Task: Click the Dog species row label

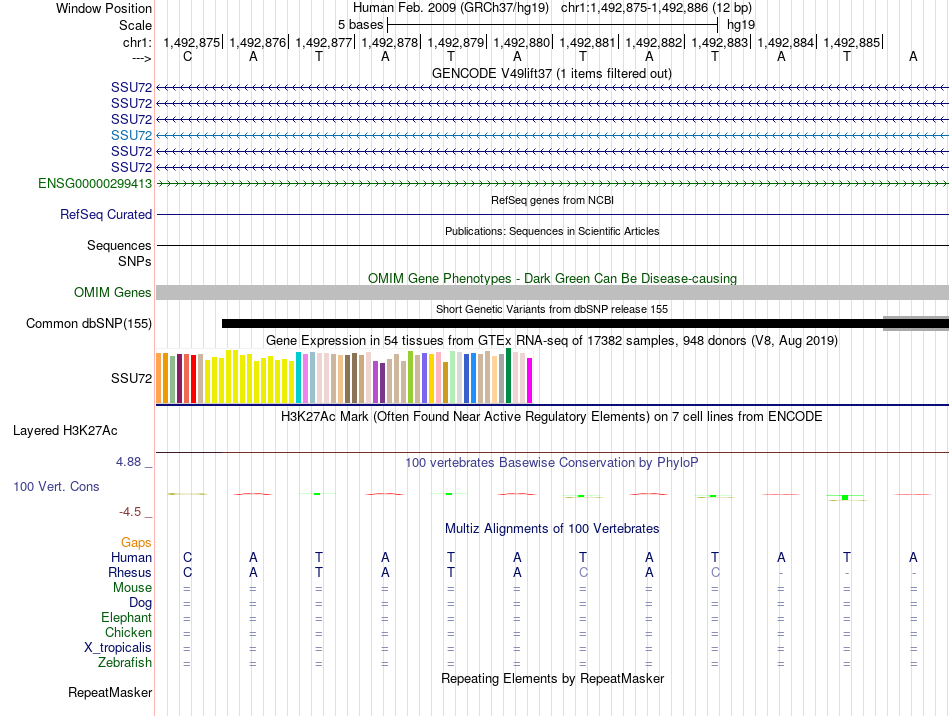Action: point(140,603)
